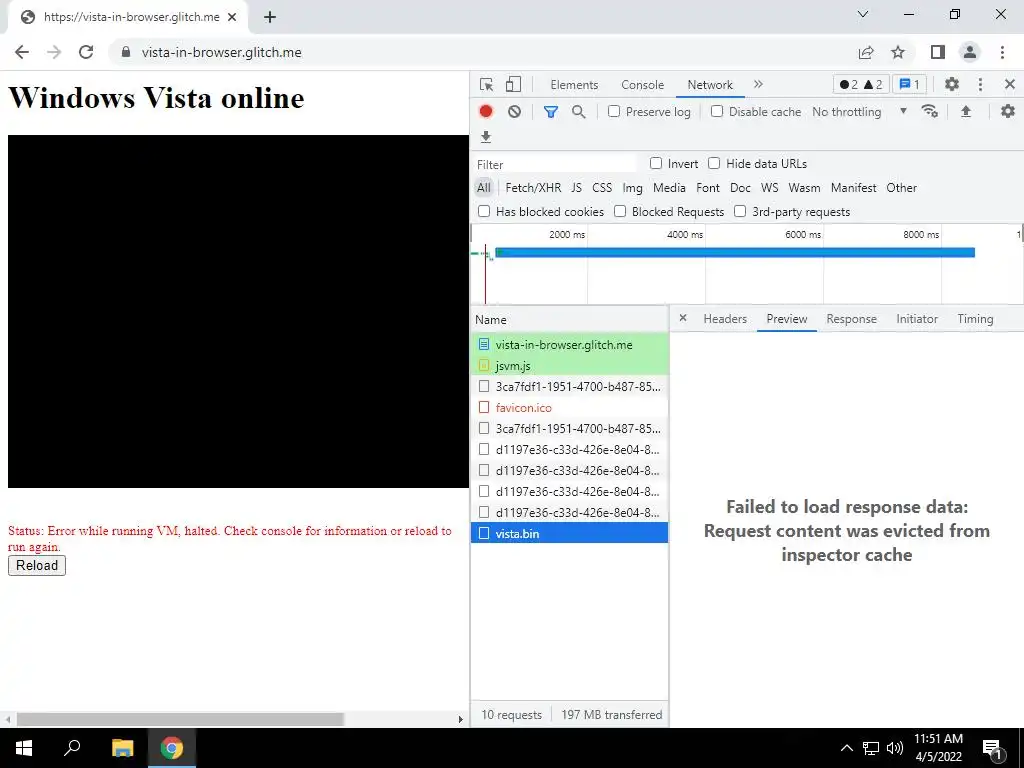This screenshot has width=1024, height=768.
Task: Open network search magnifier icon
Action: [579, 112]
